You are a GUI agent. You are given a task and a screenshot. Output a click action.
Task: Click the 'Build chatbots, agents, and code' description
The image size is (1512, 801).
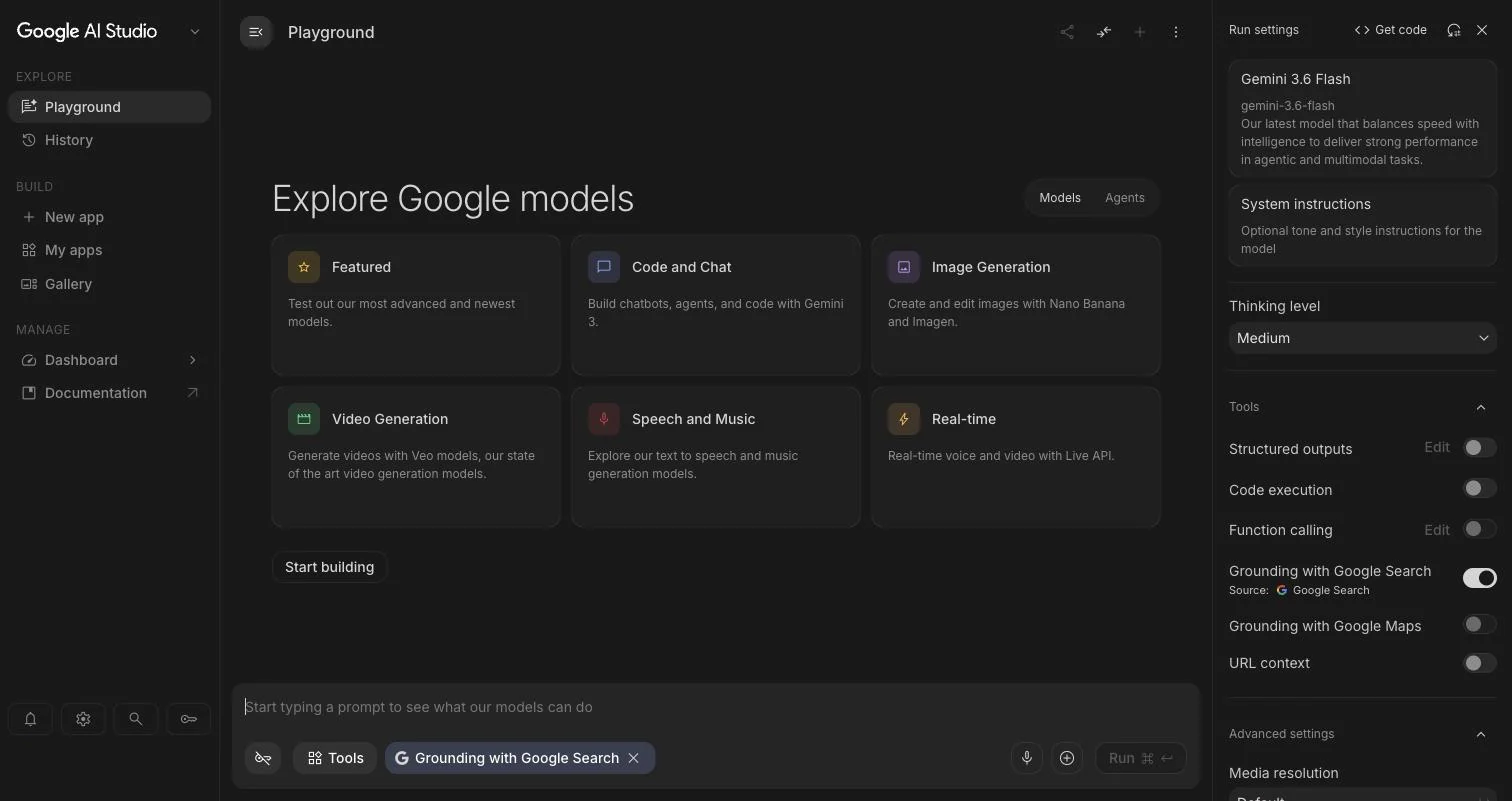pos(715,313)
